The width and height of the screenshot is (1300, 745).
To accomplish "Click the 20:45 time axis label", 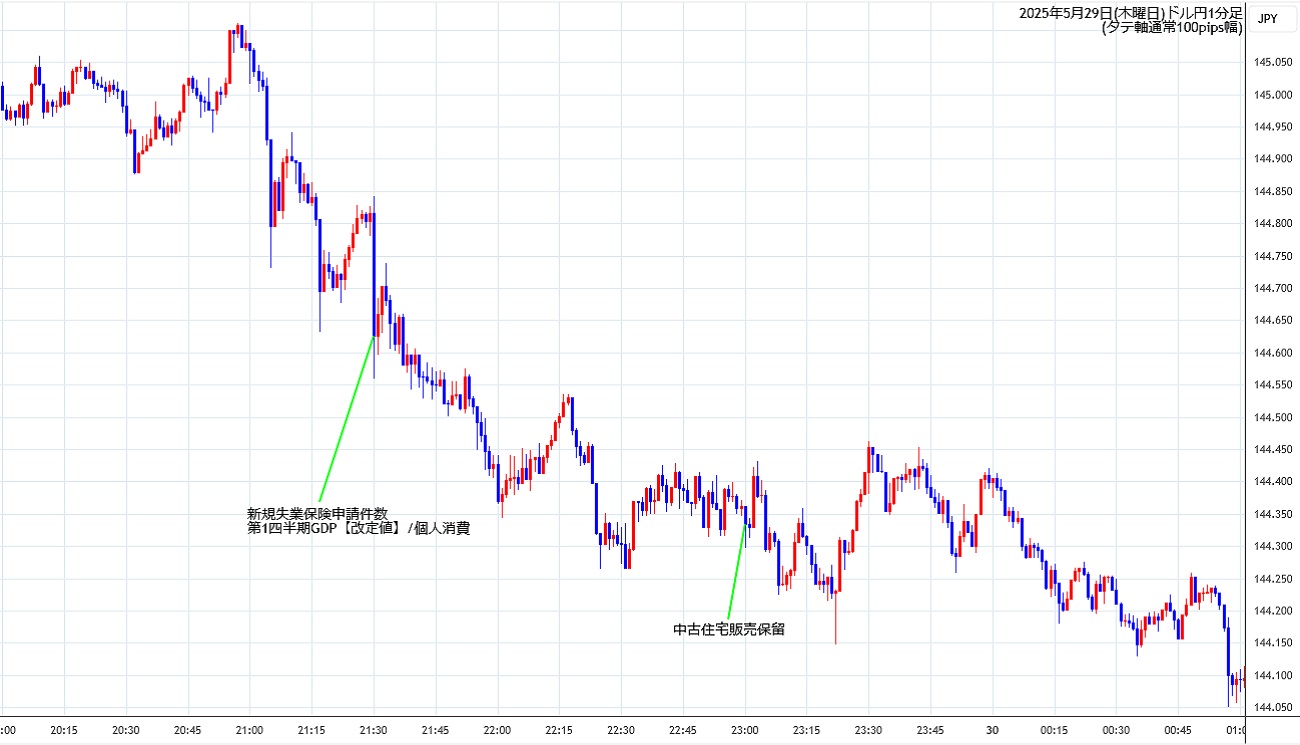I will (x=188, y=730).
